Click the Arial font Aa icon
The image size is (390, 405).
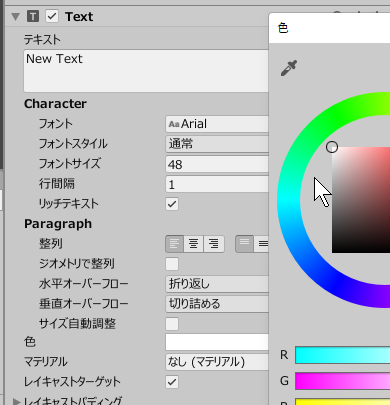(174, 124)
